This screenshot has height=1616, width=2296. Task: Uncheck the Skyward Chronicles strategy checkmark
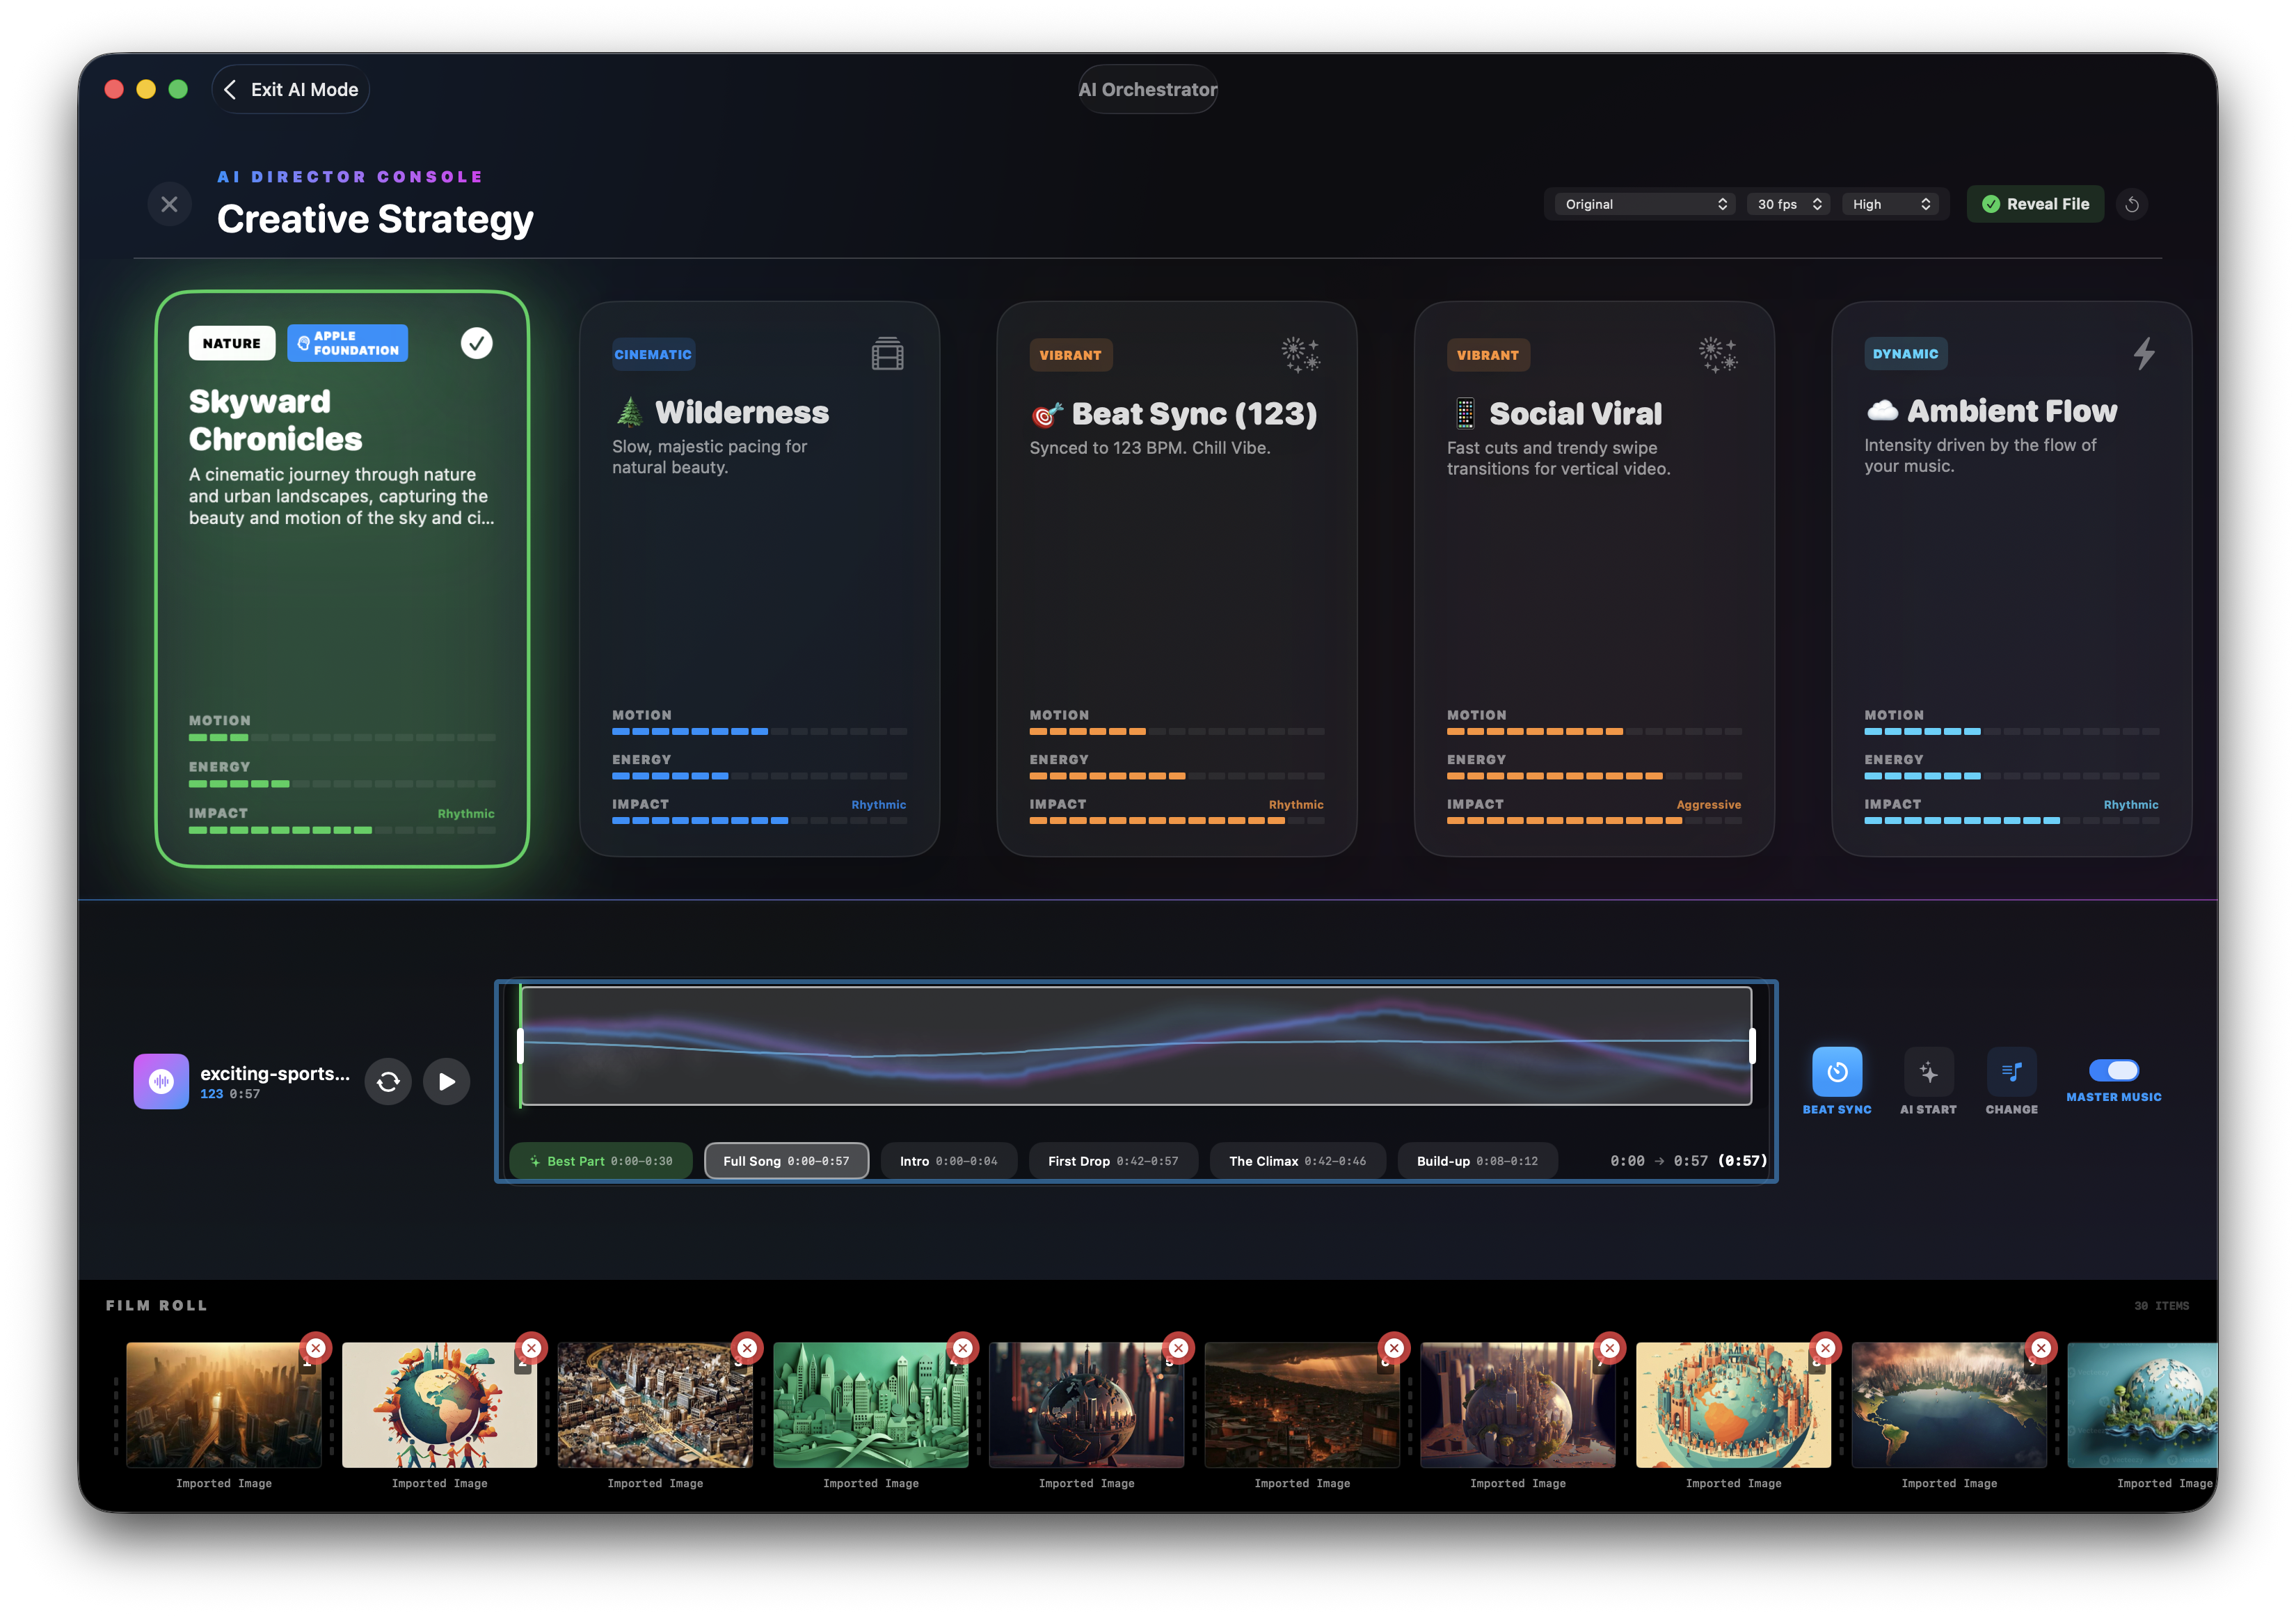tap(476, 343)
